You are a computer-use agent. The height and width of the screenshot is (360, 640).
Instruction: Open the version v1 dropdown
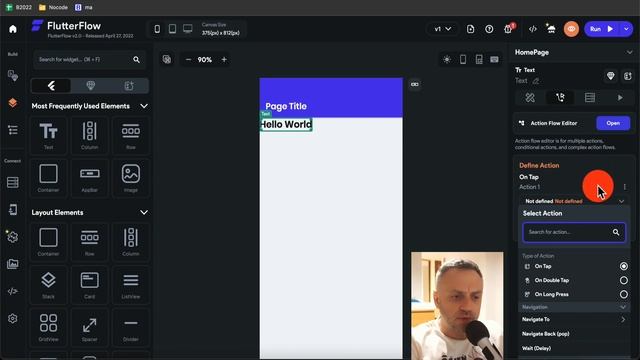pyautogui.click(x=443, y=29)
